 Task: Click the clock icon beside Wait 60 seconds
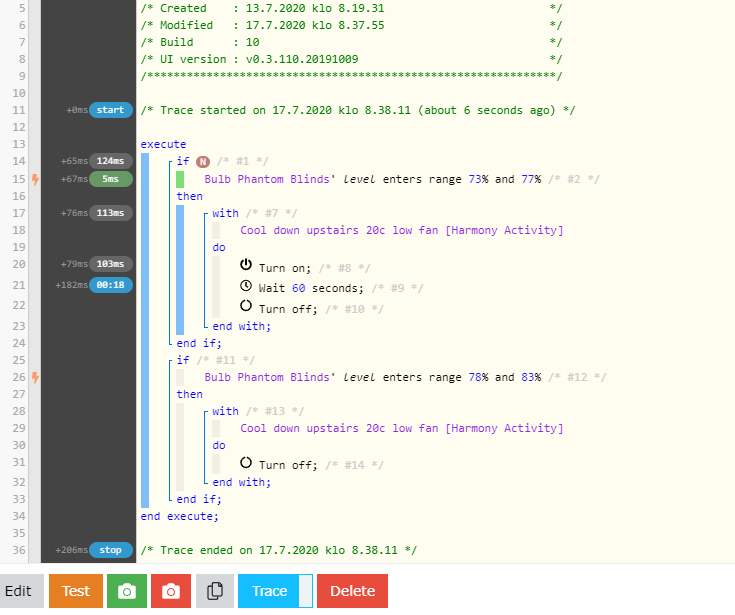(246, 285)
